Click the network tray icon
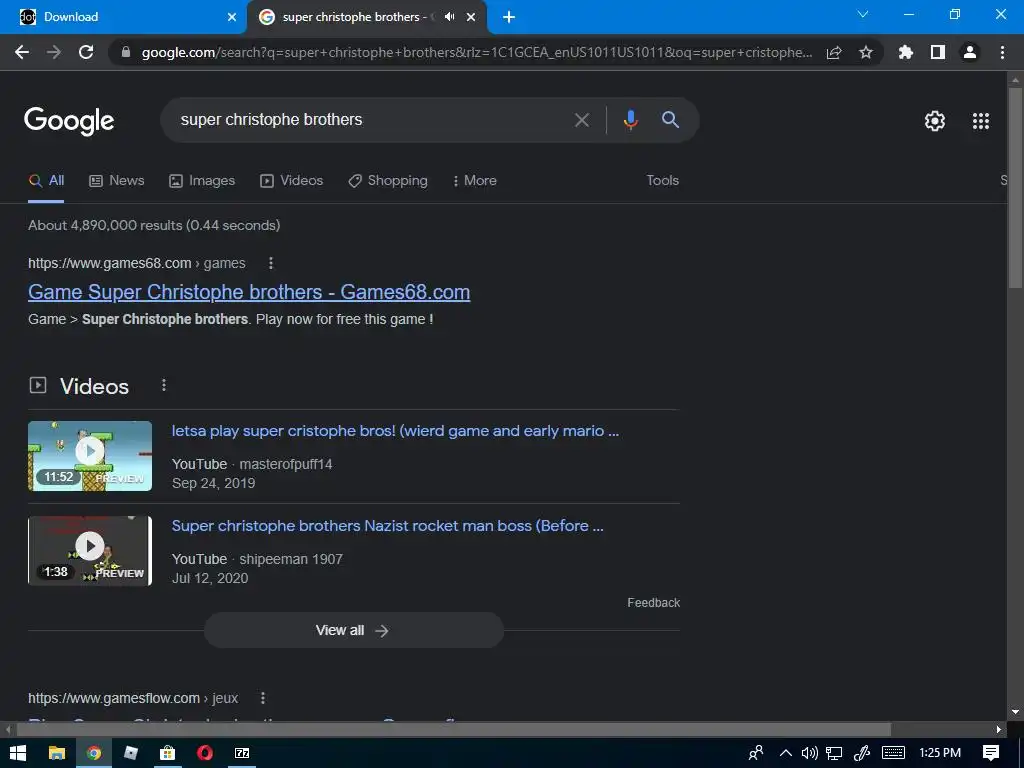1024x768 pixels. (834, 753)
